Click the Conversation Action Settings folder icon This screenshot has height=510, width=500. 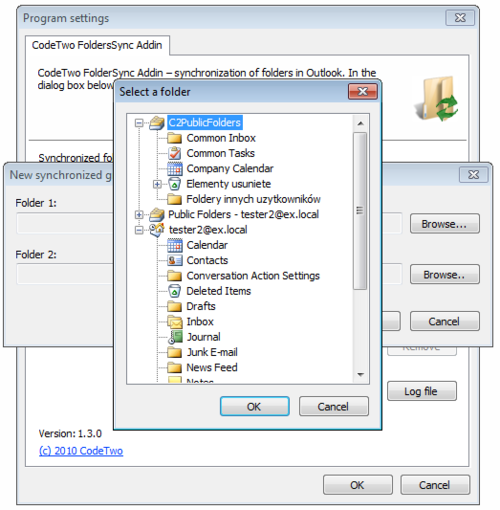pyautogui.click(x=175, y=276)
